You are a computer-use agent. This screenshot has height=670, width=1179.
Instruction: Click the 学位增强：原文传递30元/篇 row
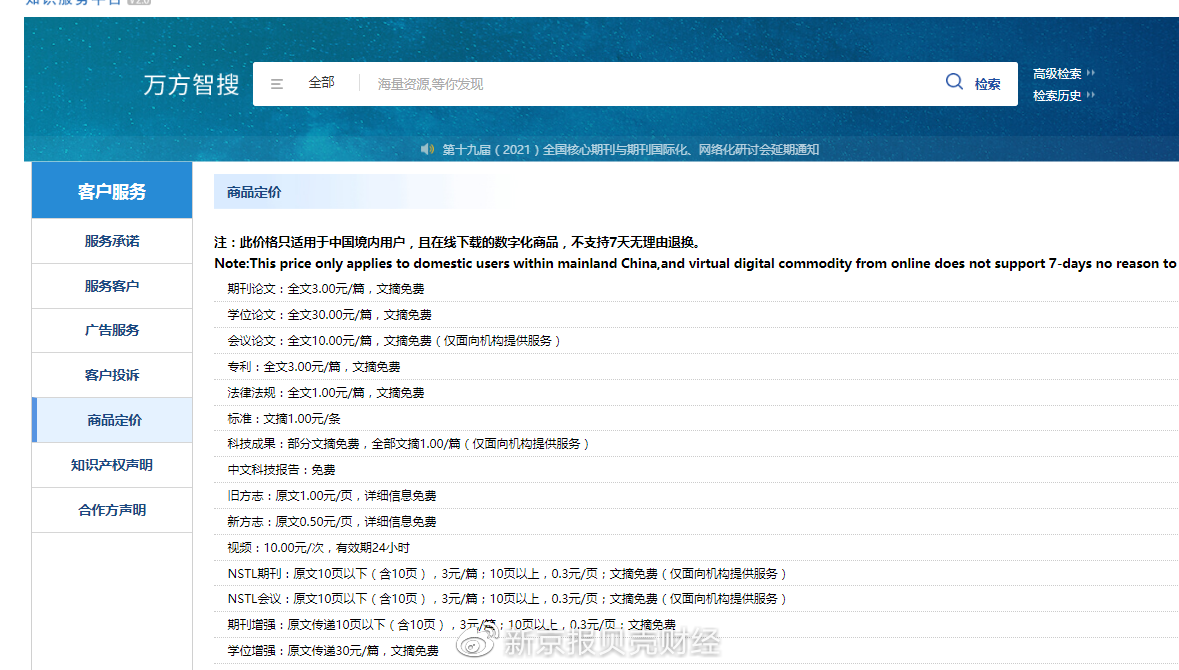pos(696,651)
